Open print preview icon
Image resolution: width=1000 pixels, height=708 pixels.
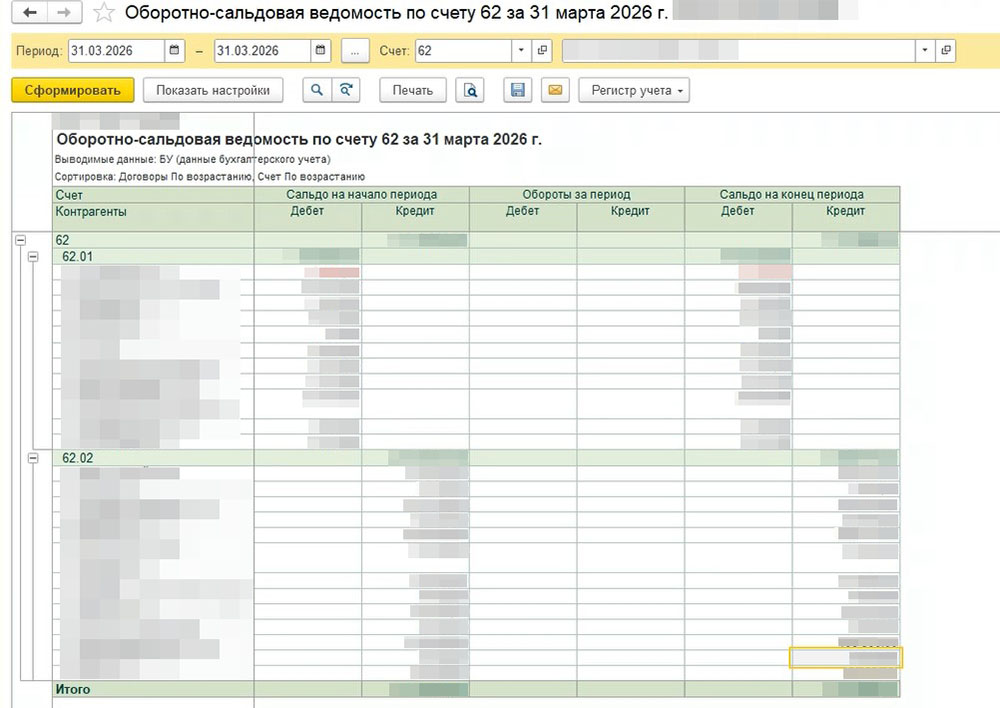(469, 90)
